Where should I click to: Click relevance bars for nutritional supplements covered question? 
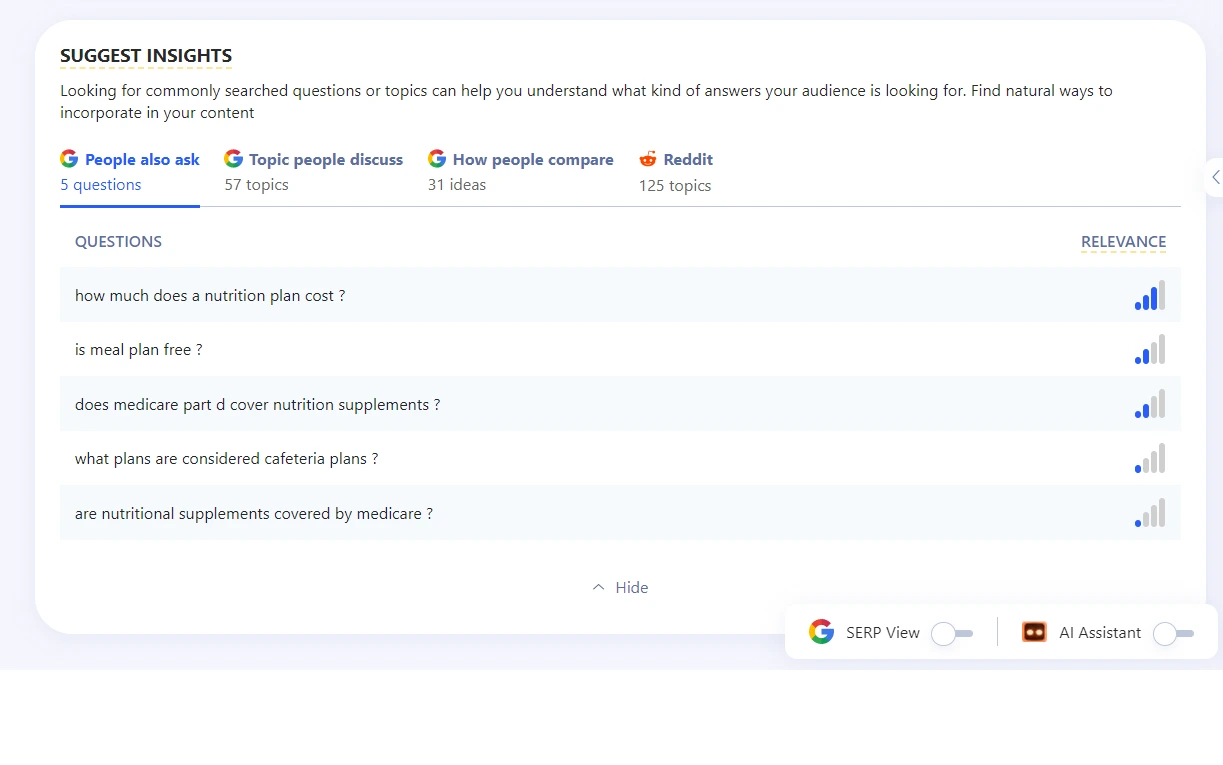point(1149,514)
